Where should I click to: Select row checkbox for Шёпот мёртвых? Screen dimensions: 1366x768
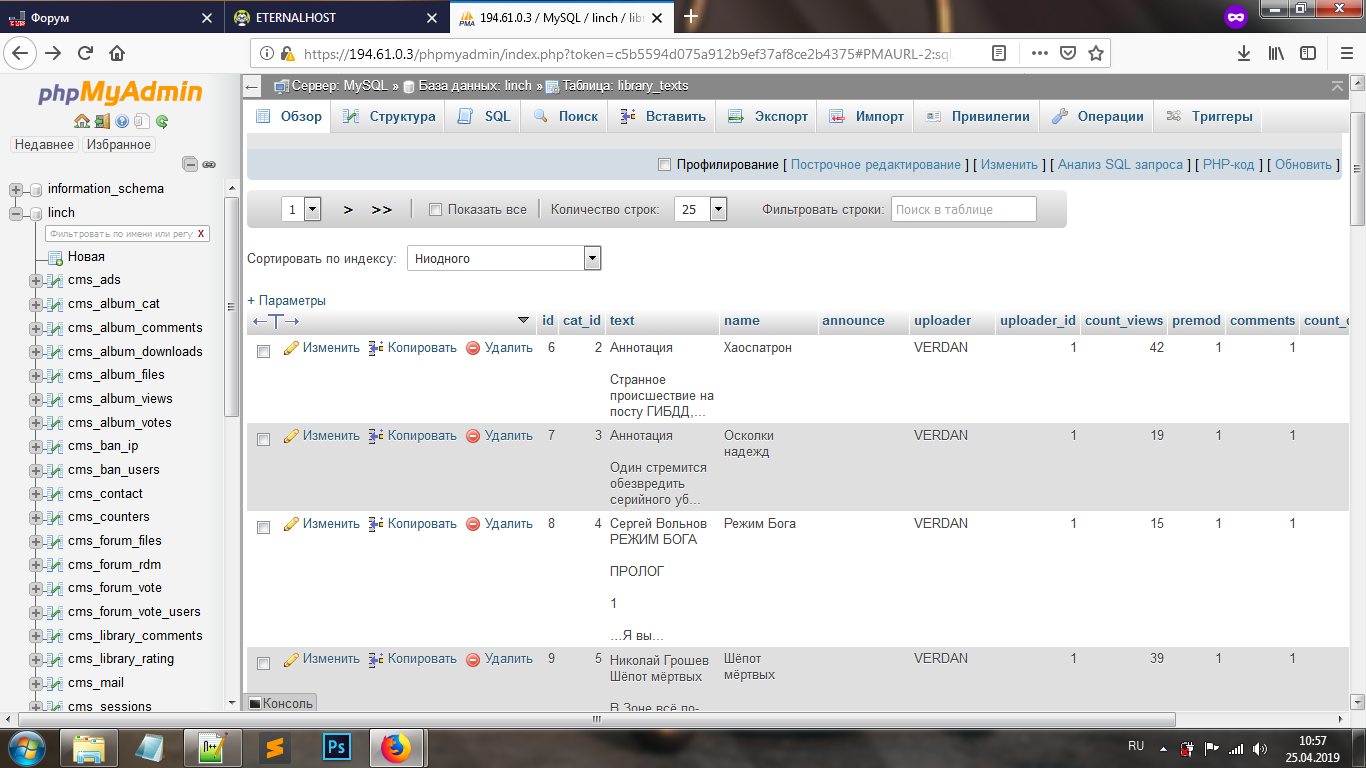coord(264,663)
